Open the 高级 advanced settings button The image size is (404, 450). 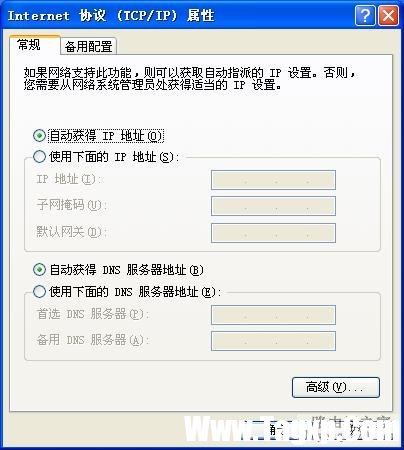[336, 387]
